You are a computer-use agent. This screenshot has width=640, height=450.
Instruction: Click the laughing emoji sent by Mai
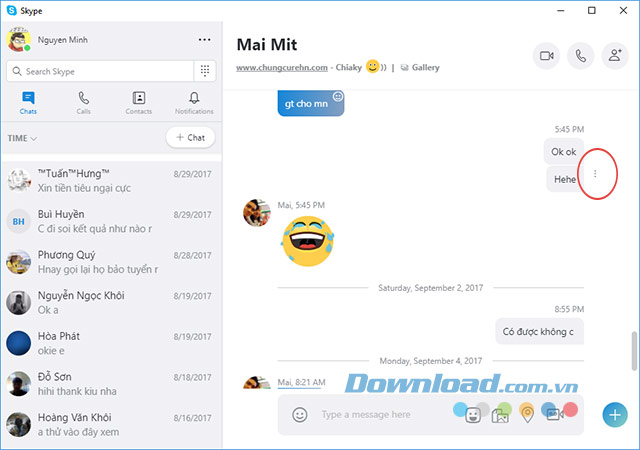(307, 241)
